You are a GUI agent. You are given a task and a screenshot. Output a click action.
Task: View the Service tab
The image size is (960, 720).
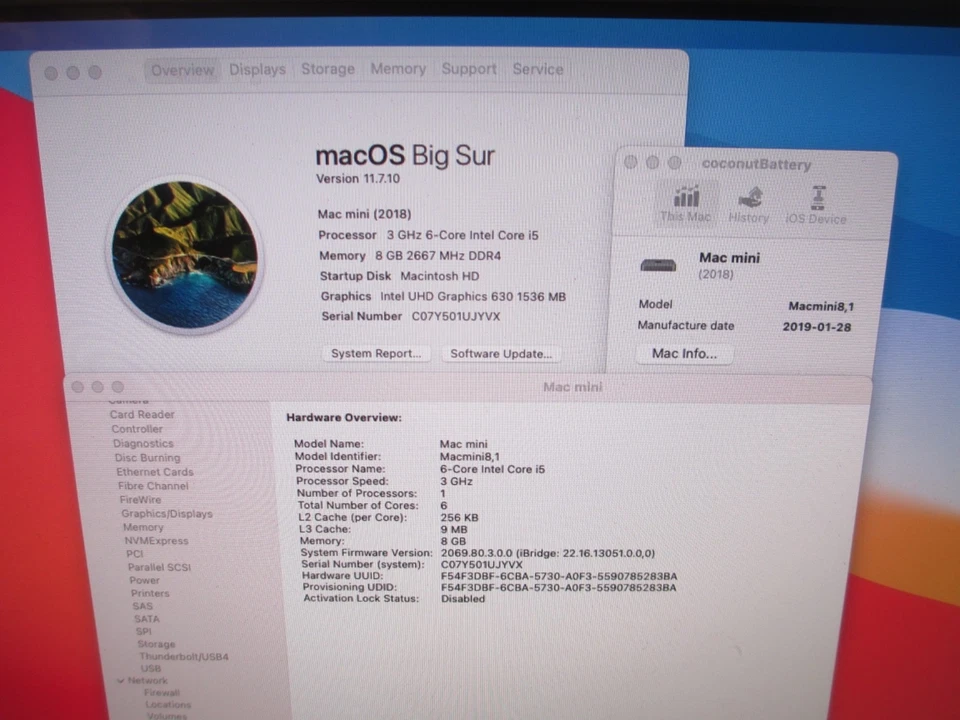click(x=537, y=69)
